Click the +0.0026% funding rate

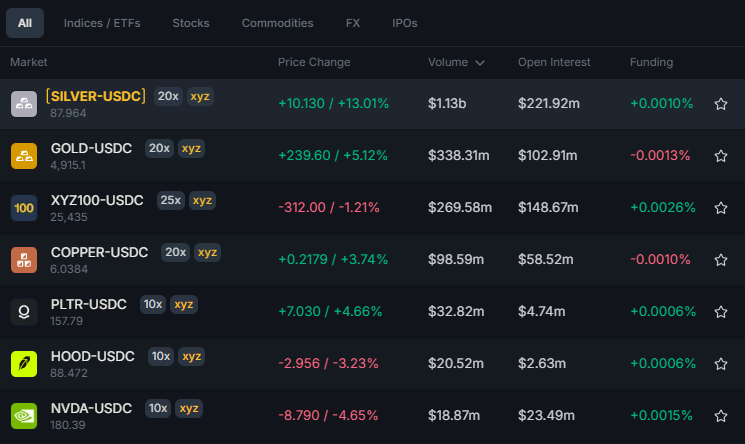tap(663, 208)
